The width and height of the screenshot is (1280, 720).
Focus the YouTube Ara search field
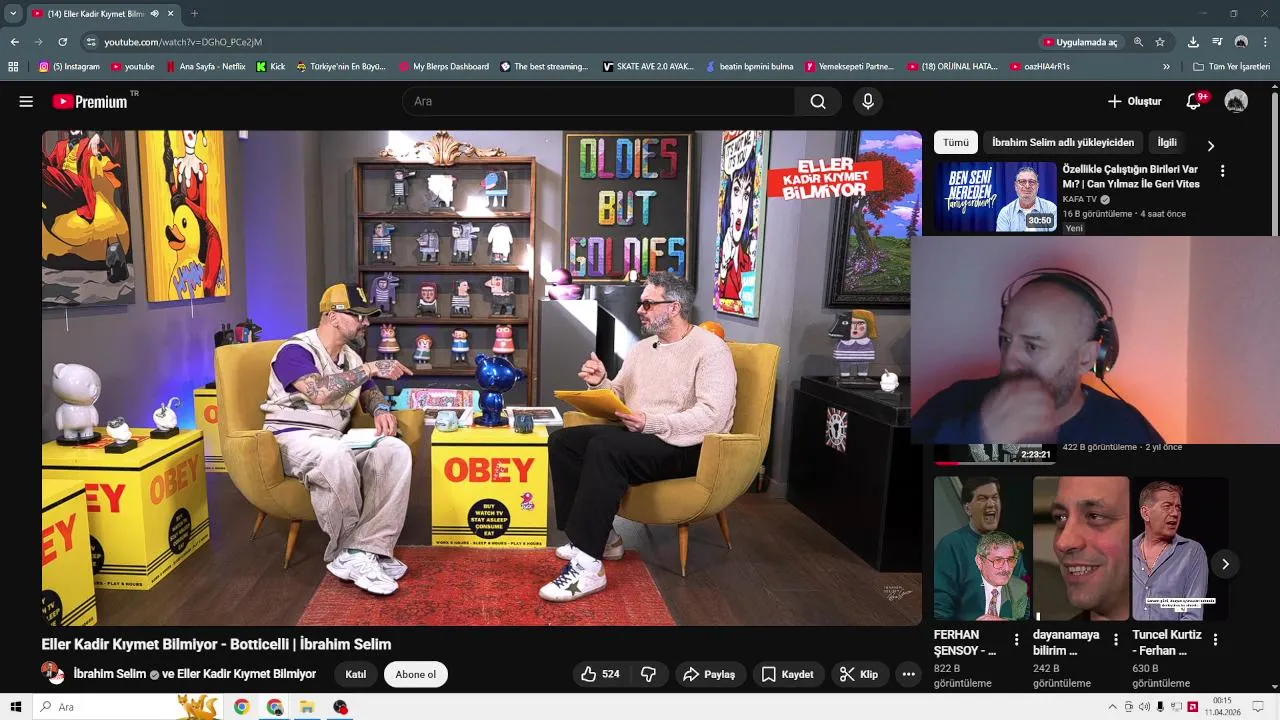[598, 101]
